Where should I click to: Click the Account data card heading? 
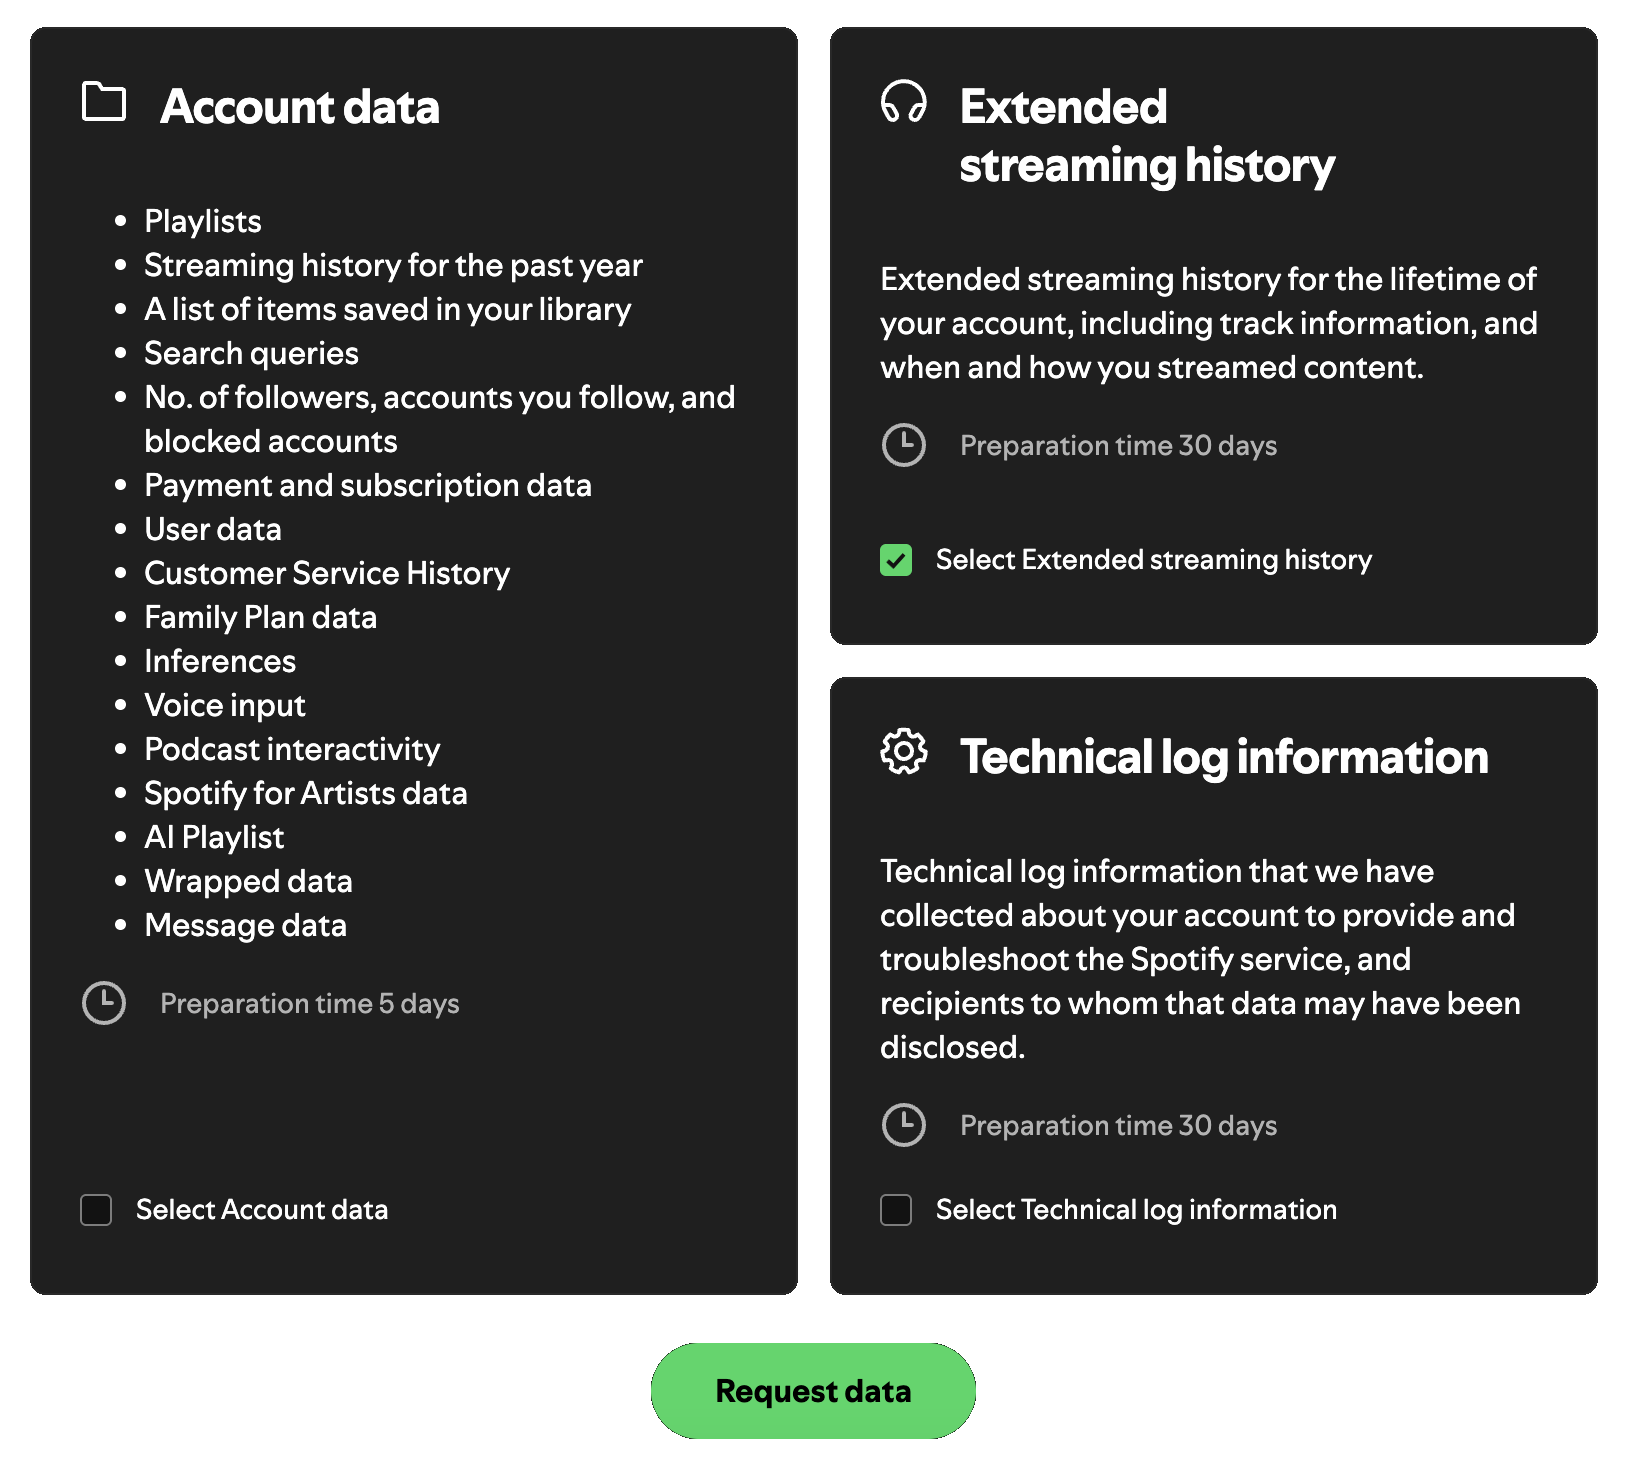[x=302, y=107]
